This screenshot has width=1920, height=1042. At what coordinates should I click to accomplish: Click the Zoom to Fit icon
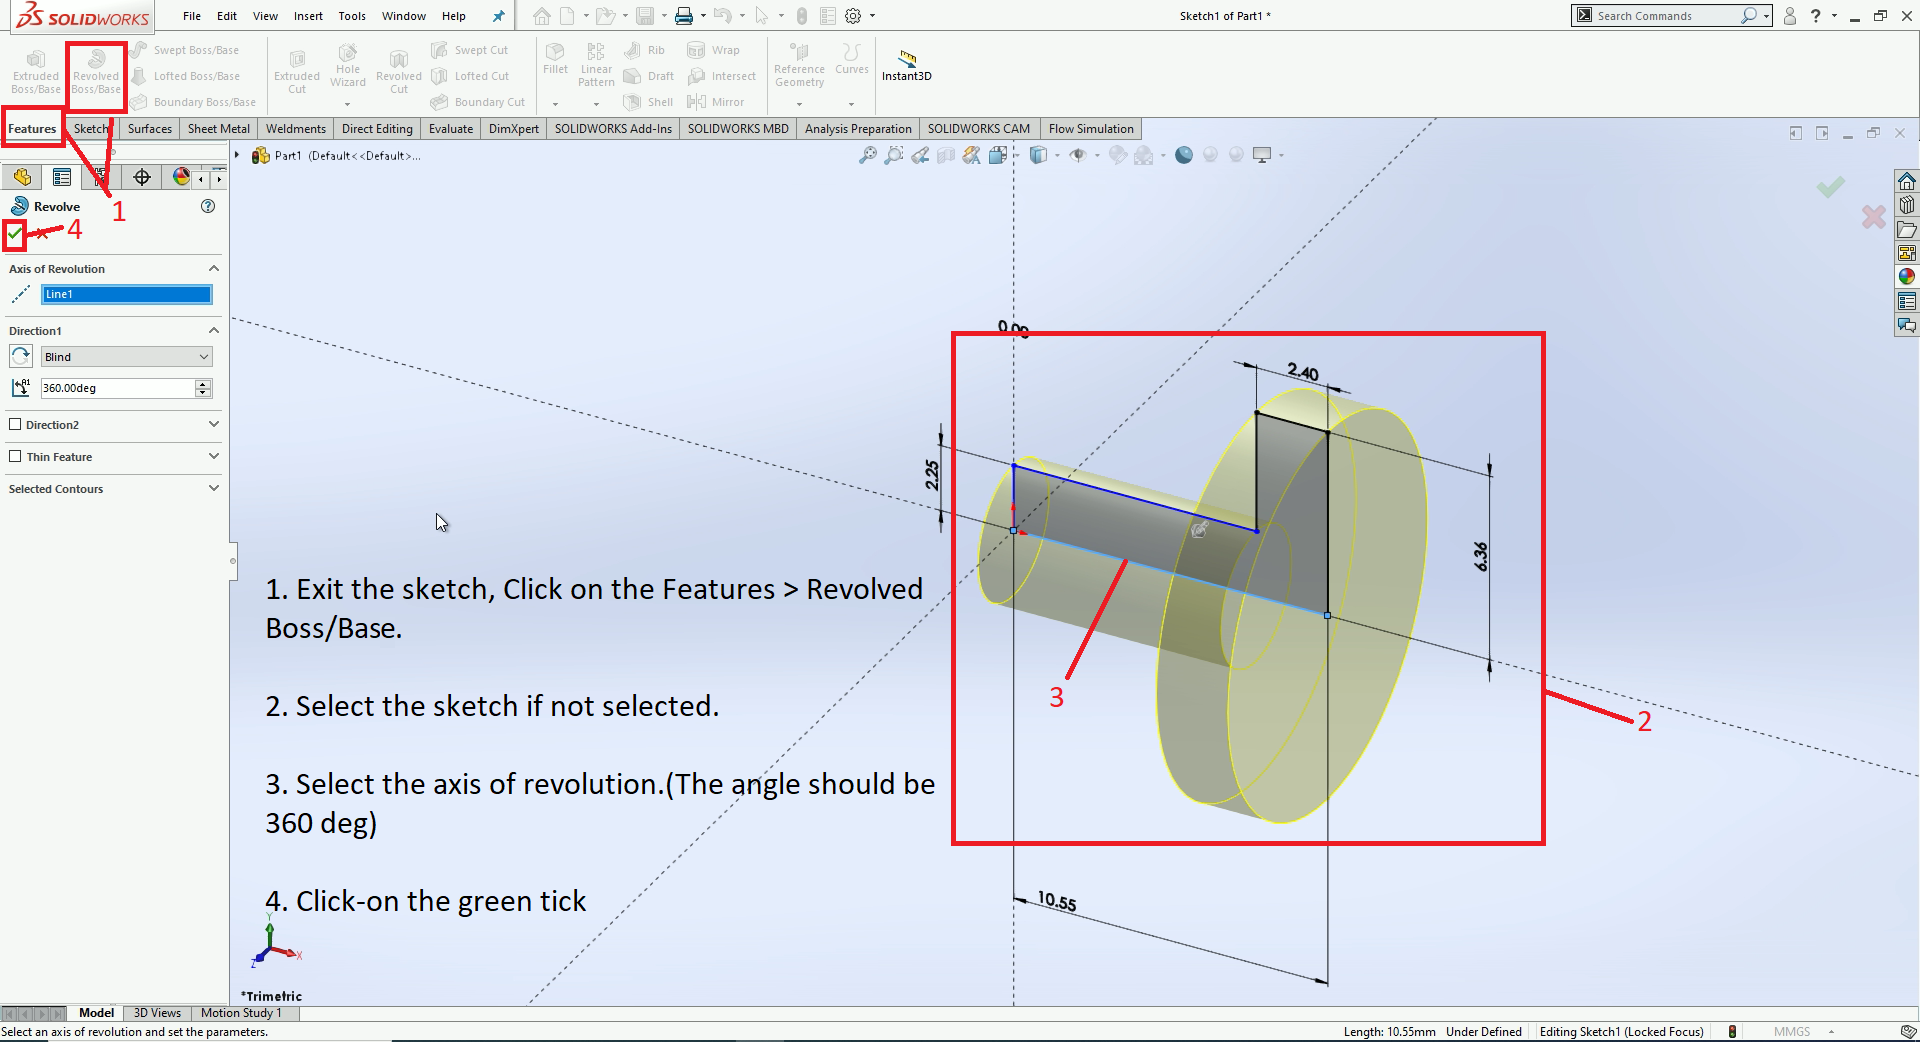tap(867, 155)
